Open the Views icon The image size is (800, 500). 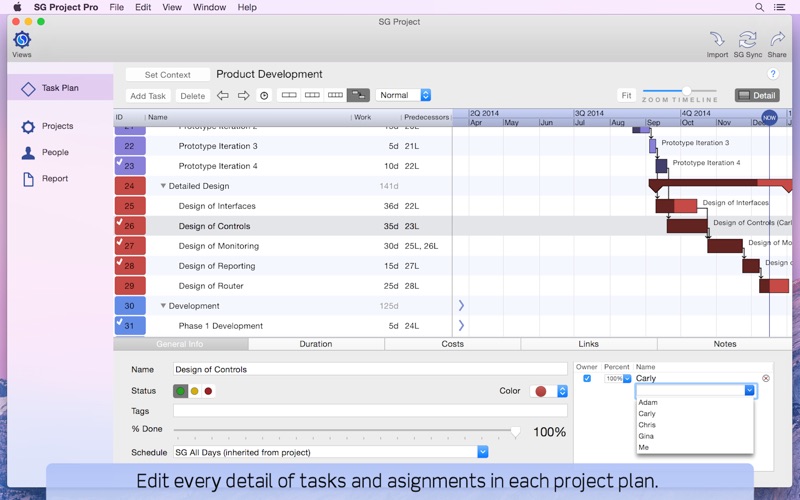point(22,40)
